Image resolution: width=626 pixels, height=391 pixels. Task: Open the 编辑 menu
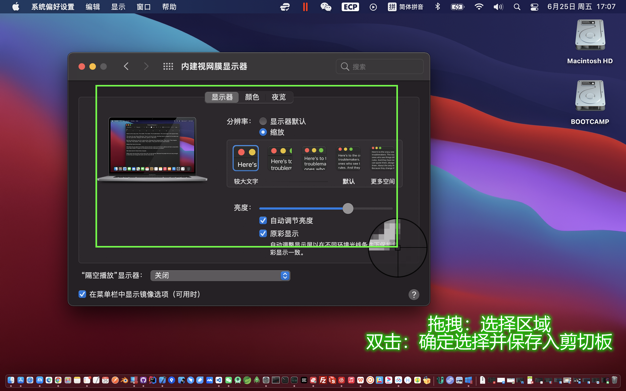tap(93, 7)
